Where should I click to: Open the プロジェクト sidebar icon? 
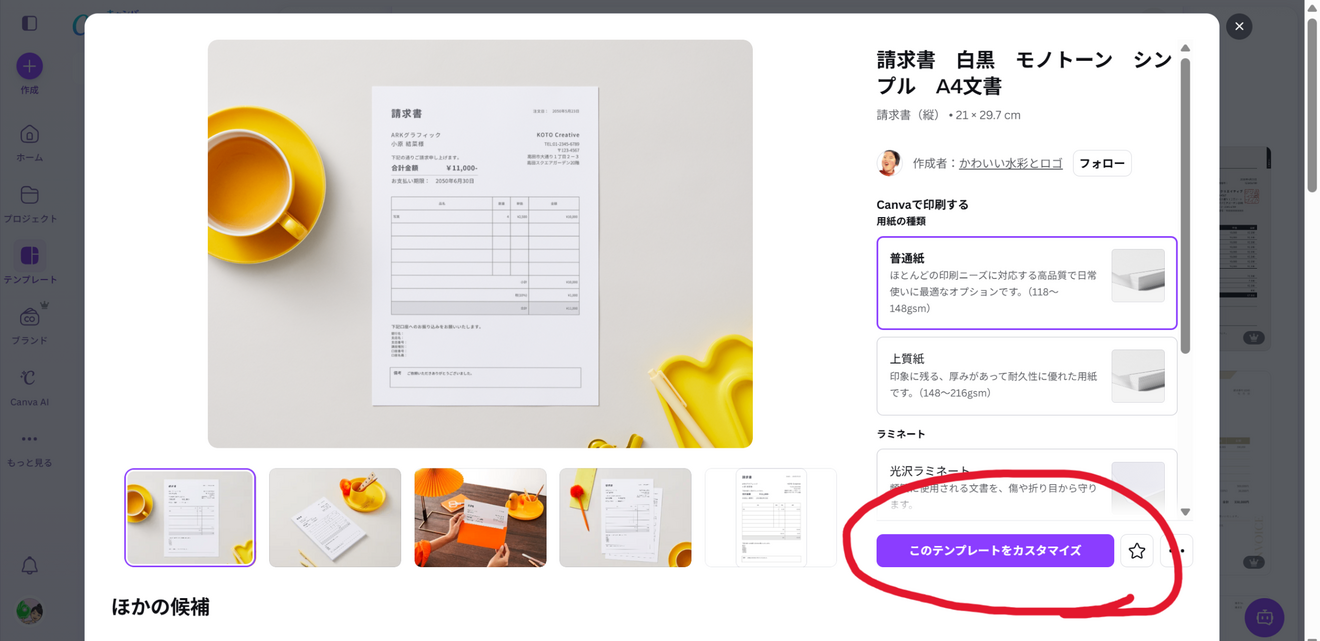[x=28, y=196]
